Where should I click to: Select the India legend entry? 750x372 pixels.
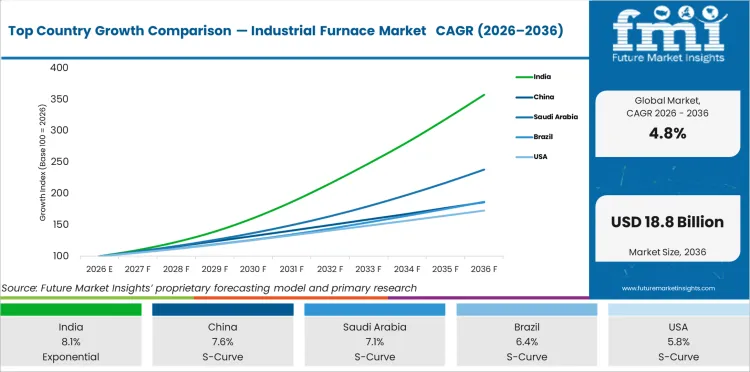534,77
